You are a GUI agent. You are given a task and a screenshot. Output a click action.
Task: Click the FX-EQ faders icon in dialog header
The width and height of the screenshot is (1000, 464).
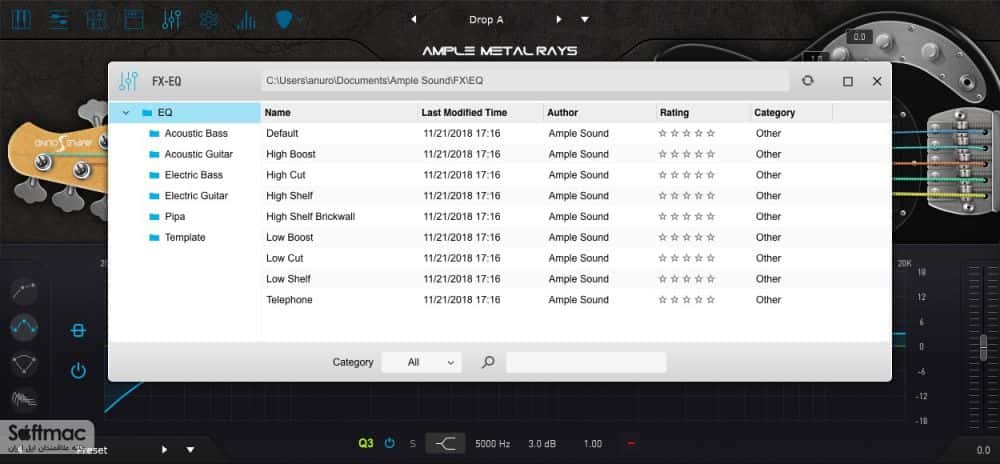[128, 81]
